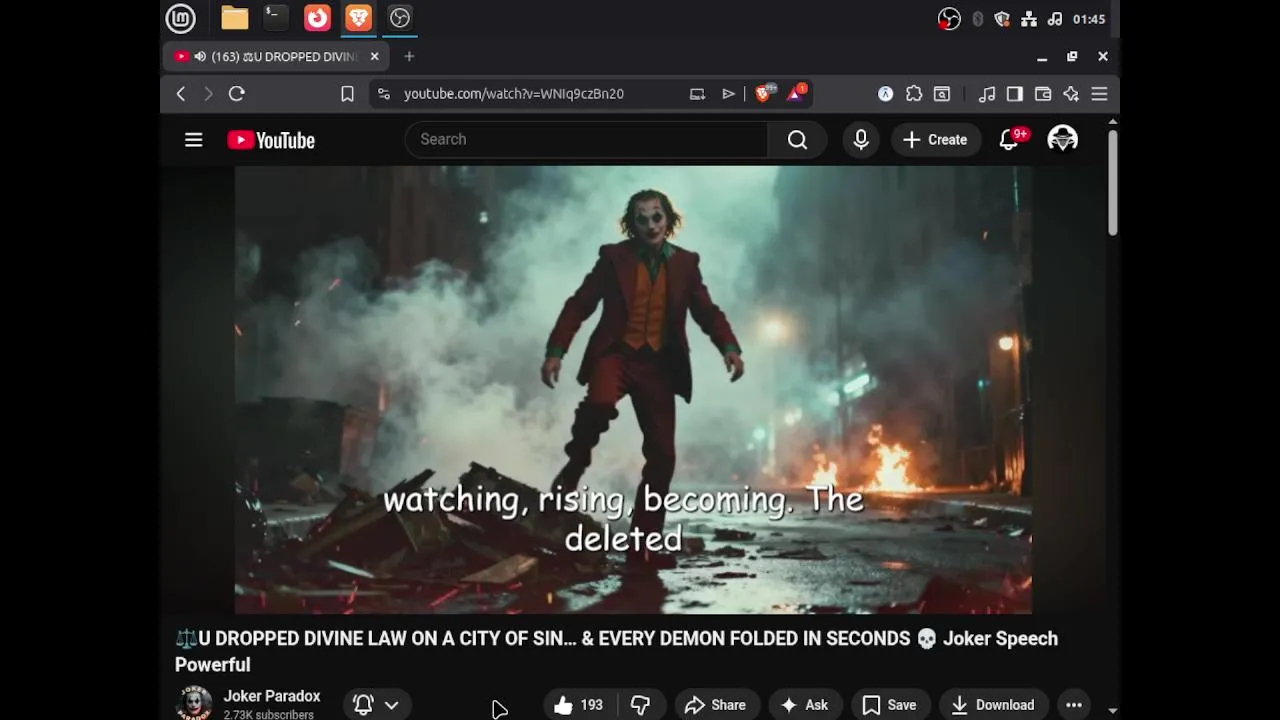Download the video
The width and height of the screenshot is (1280, 720).
click(993, 705)
